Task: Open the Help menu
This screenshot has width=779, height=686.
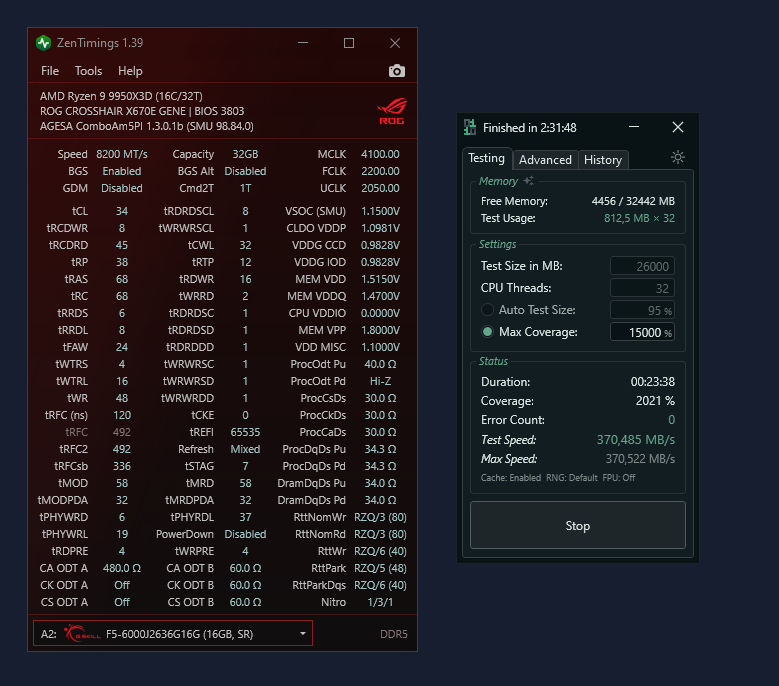Action: (130, 71)
